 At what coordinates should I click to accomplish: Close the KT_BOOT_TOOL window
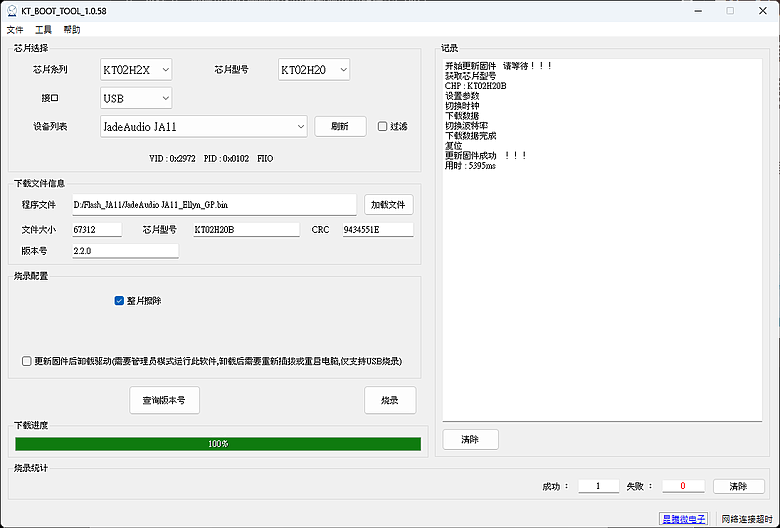pos(763,11)
